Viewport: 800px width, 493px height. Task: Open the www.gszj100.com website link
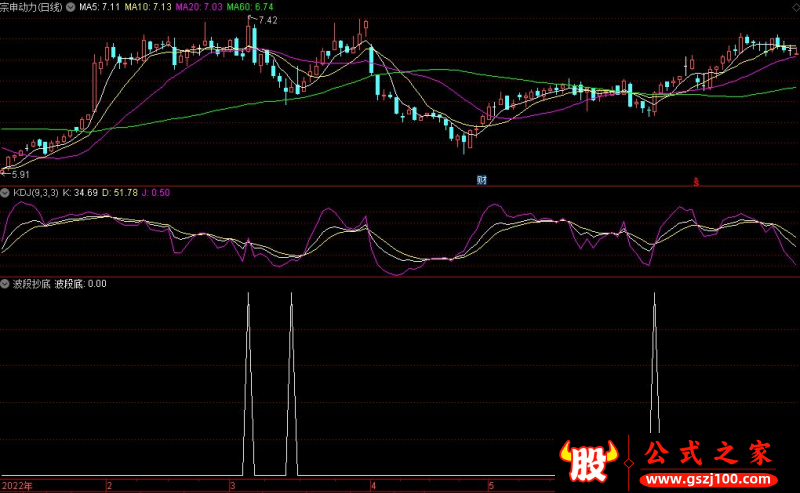click(711, 481)
